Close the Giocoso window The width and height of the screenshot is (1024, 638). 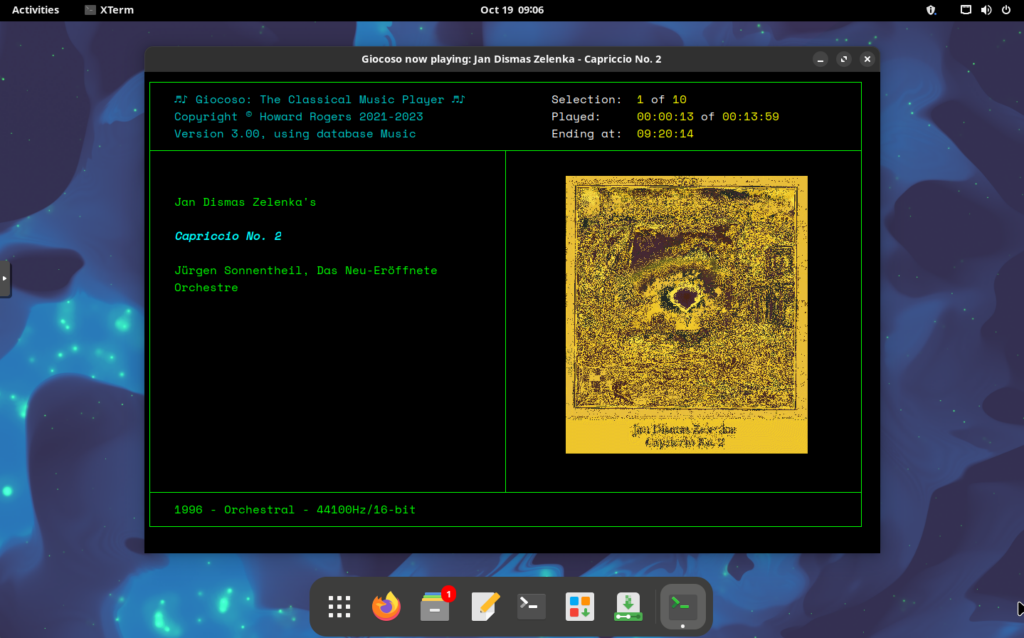pos(867,59)
